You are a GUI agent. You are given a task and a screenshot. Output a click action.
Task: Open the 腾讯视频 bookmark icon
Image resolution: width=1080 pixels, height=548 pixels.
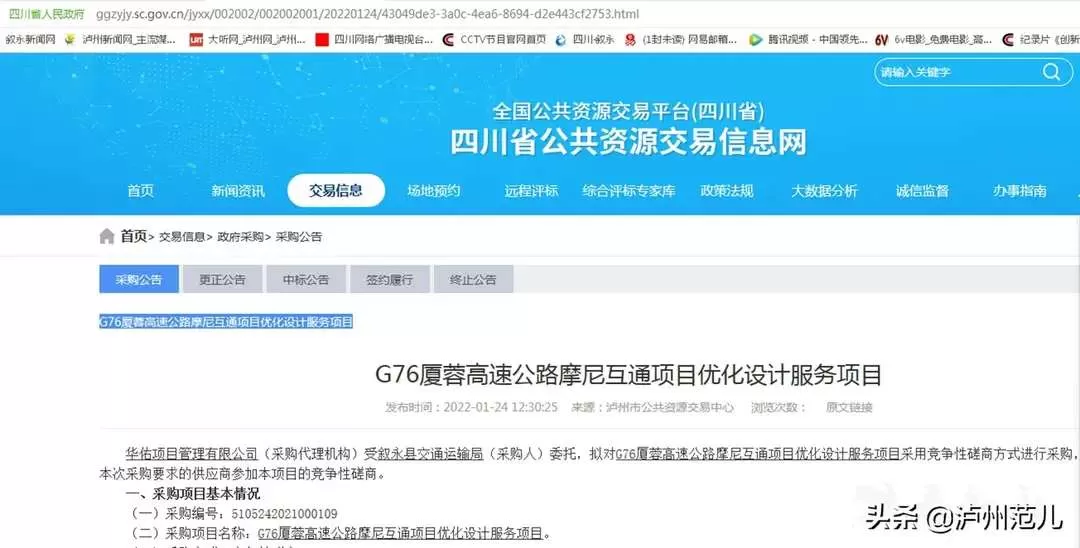(x=756, y=40)
